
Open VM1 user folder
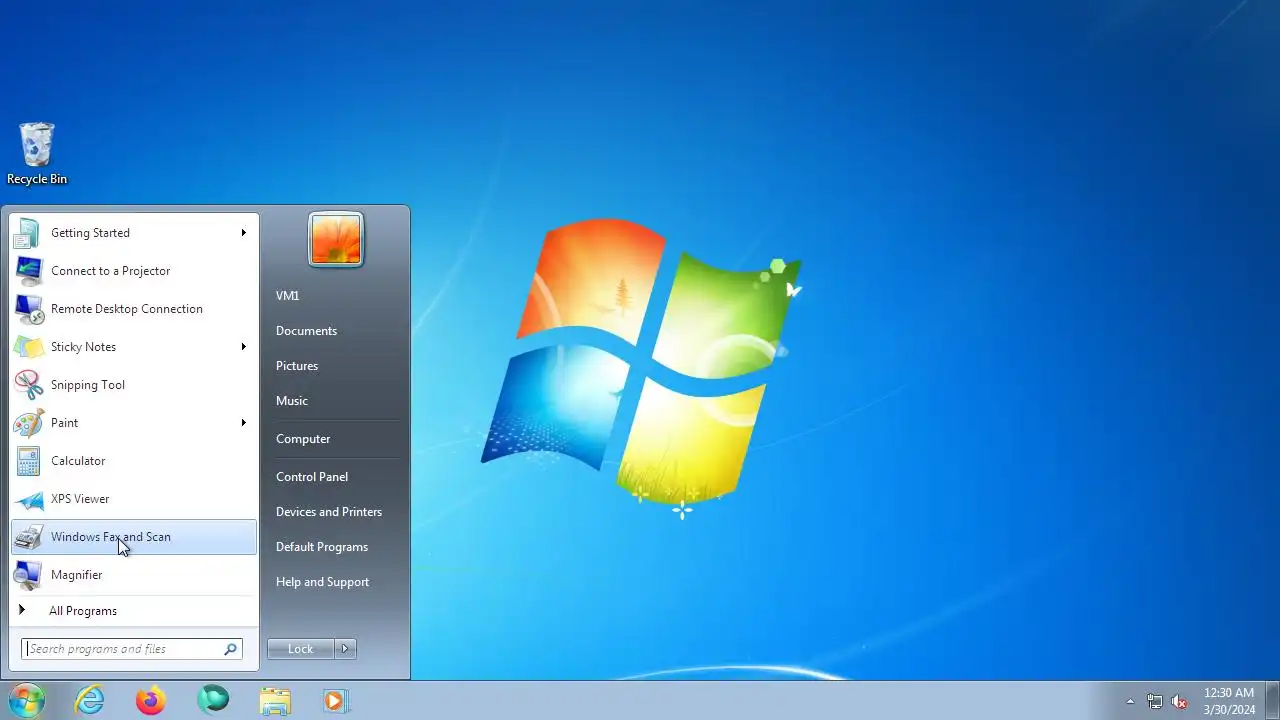pyautogui.click(x=288, y=296)
